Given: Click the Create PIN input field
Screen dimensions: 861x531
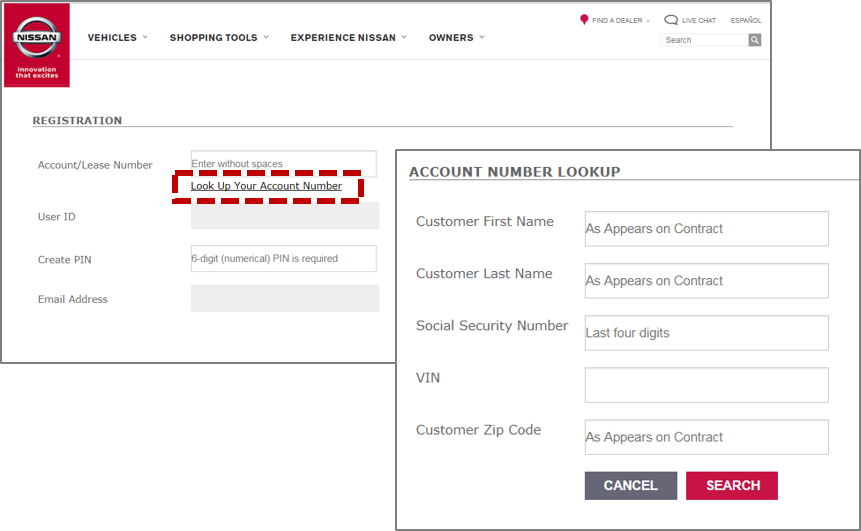Looking at the screenshot, I should click(283, 259).
